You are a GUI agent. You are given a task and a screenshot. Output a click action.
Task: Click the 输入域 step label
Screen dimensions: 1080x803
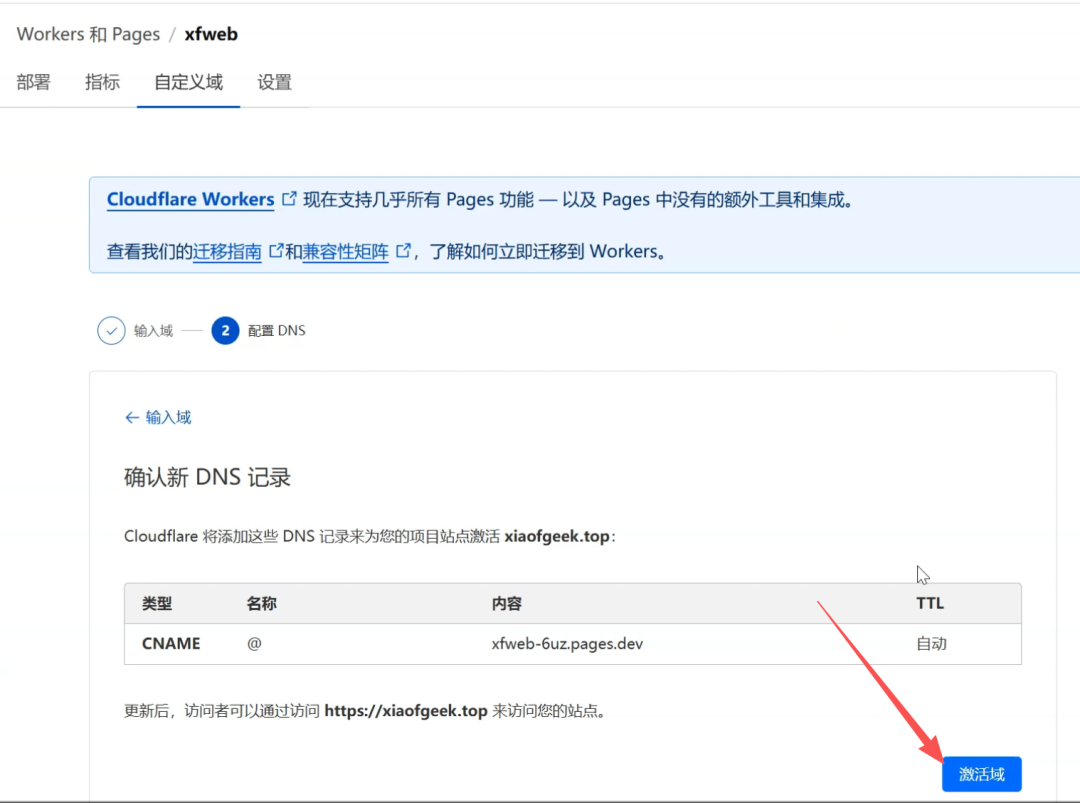(153, 331)
